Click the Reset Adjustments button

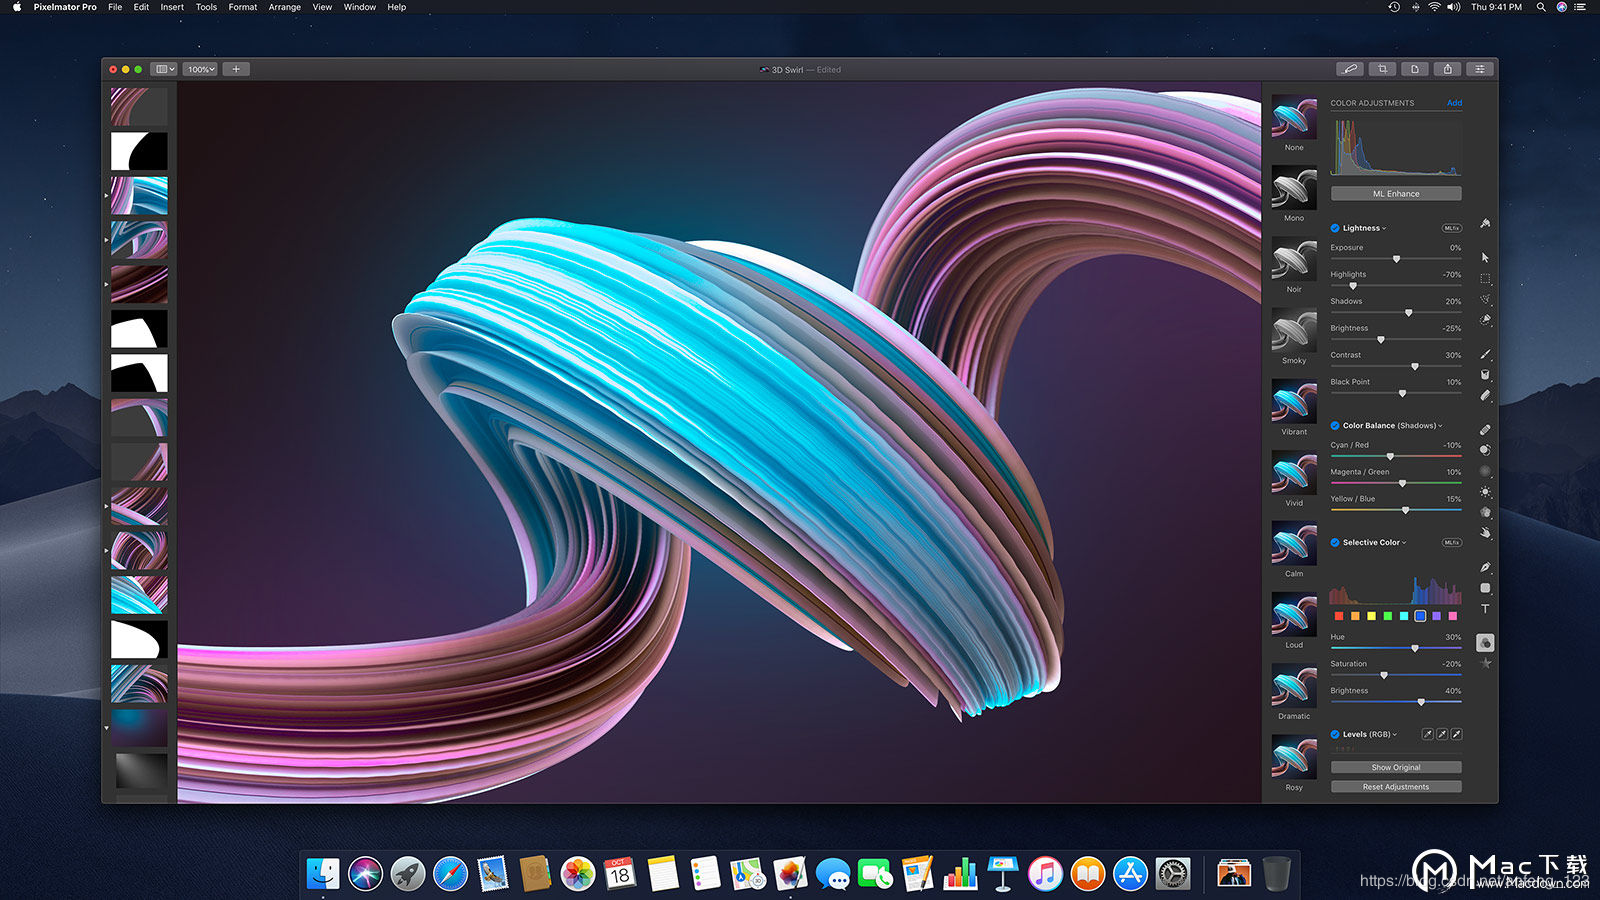coord(1396,787)
